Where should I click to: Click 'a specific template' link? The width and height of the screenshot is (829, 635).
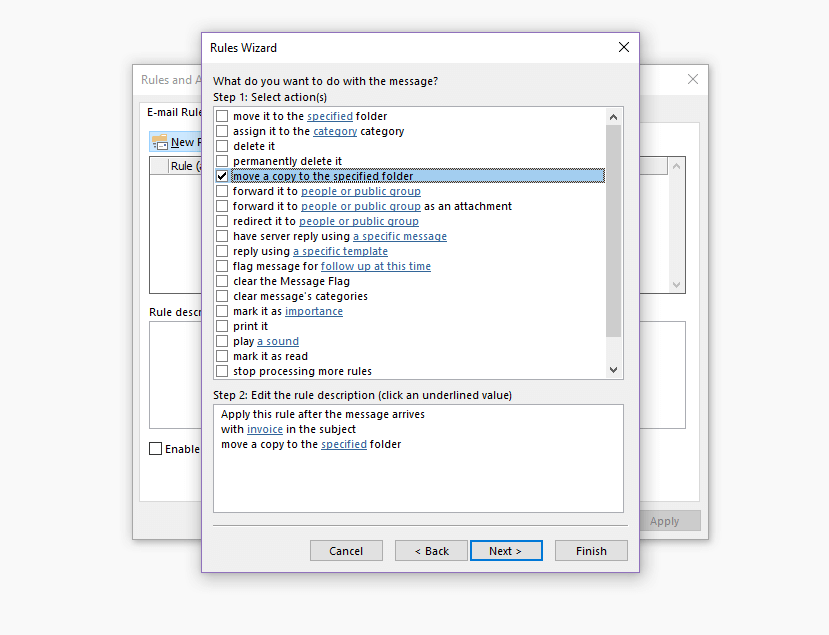[340, 252]
